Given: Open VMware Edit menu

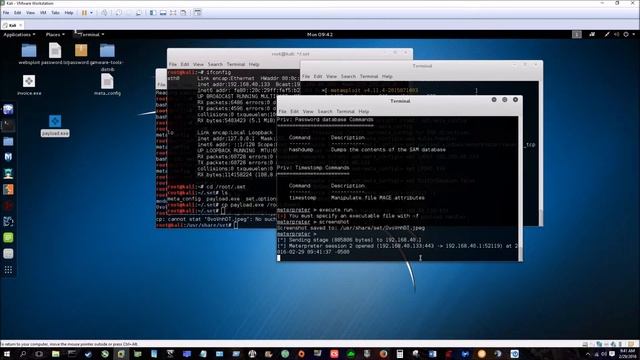Looking at the screenshot, I should tap(18, 13).
